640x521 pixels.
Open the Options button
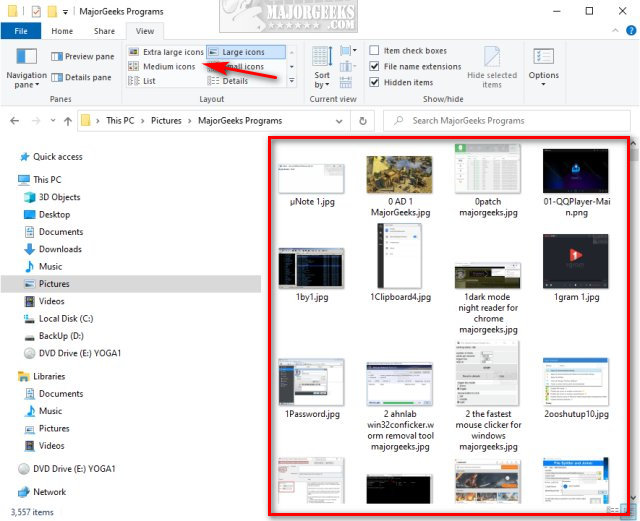(x=543, y=67)
